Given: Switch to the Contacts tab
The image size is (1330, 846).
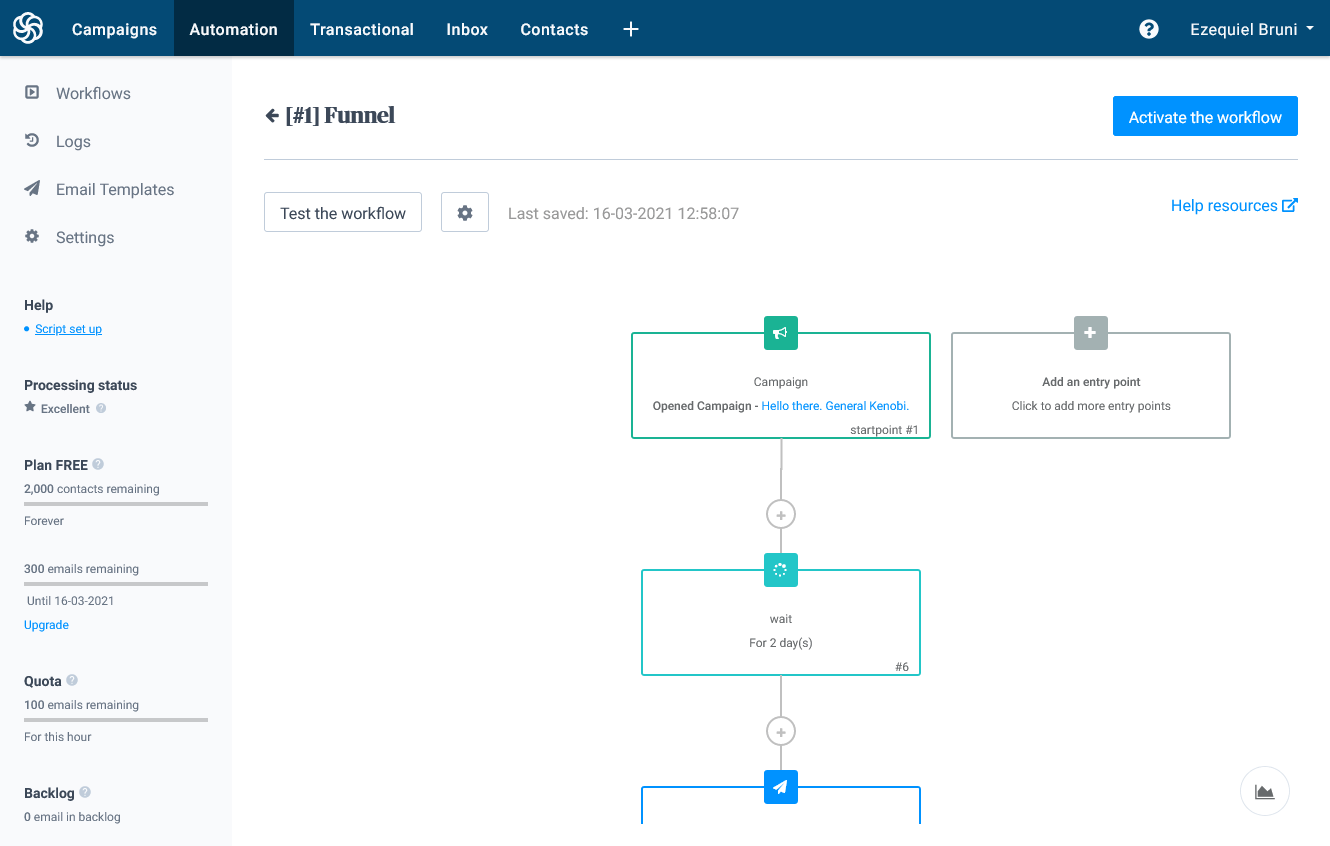Looking at the screenshot, I should coord(554,29).
